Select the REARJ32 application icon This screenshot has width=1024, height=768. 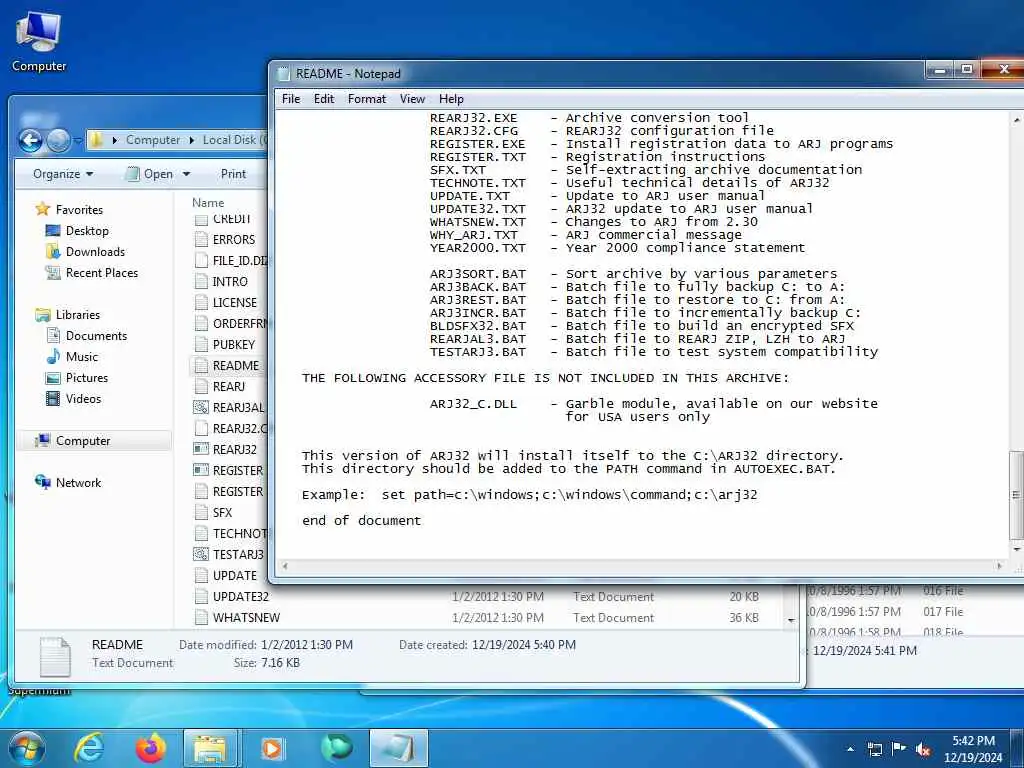[201, 449]
